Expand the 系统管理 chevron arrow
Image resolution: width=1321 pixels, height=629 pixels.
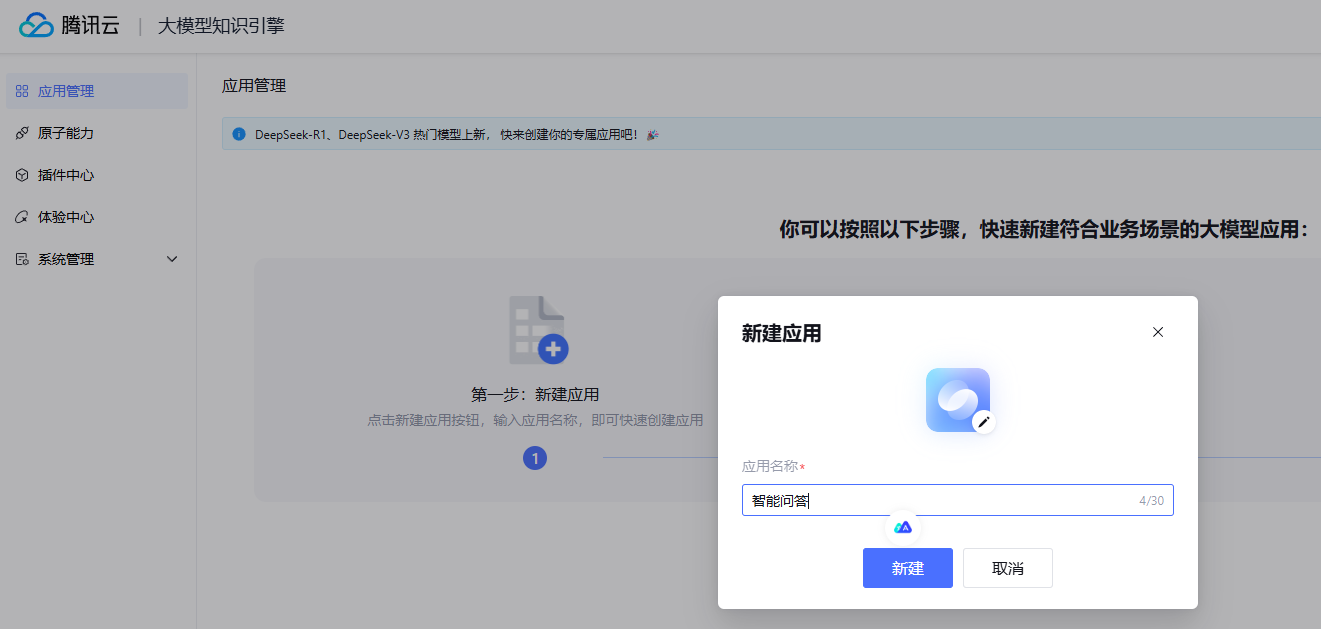click(x=172, y=259)
